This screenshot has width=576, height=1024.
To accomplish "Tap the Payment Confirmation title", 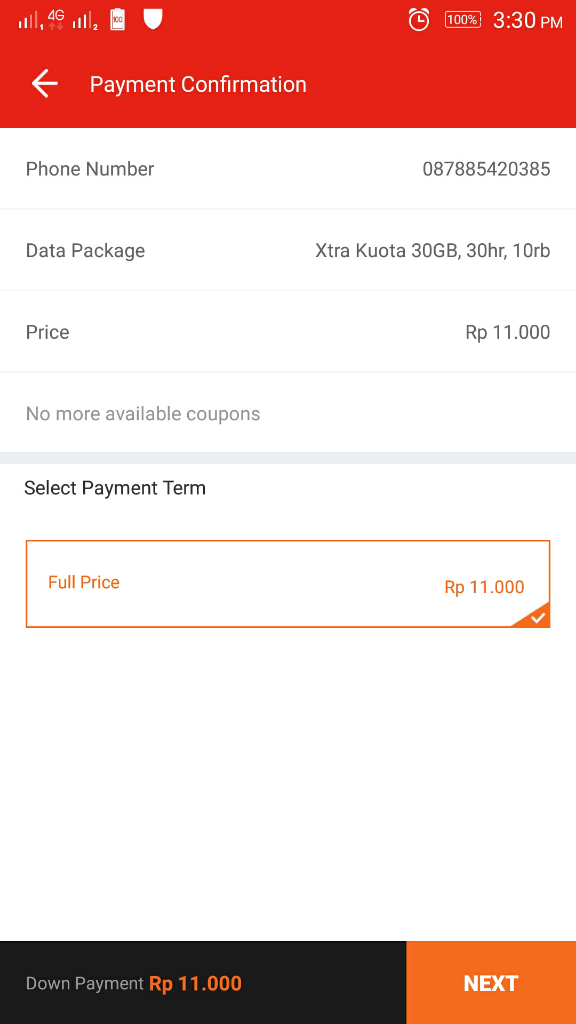I will [198, 84].
